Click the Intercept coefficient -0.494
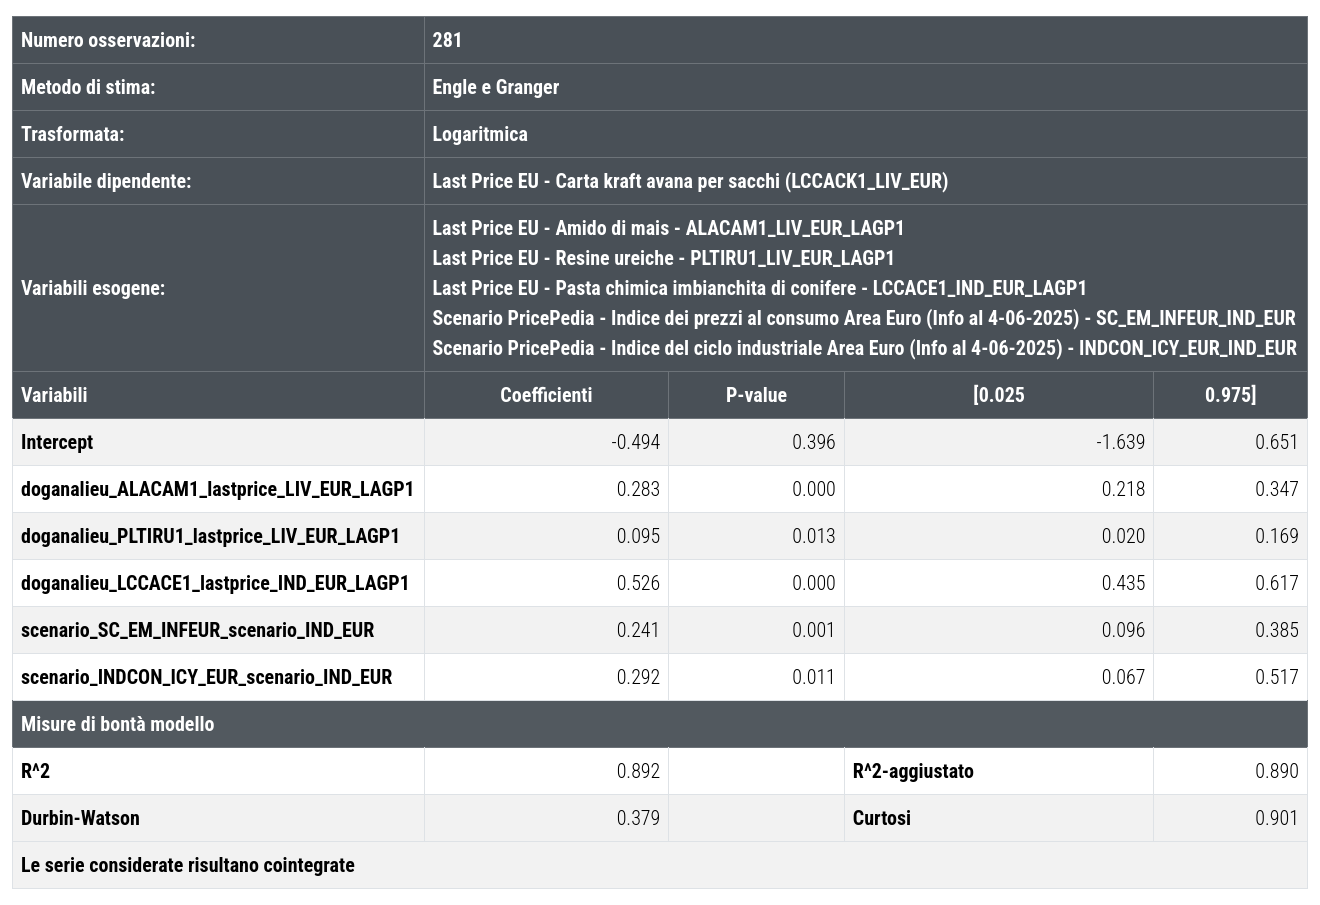The image size is (1320, 905). (636, 442)
